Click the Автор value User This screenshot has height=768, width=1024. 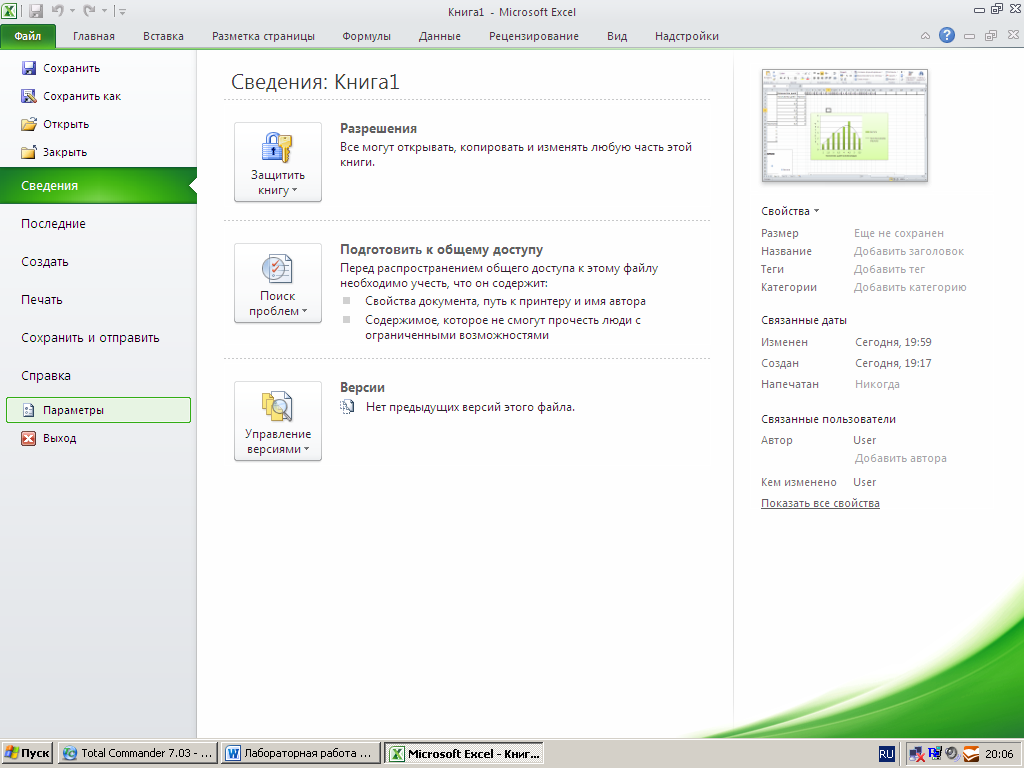[864, 440]
